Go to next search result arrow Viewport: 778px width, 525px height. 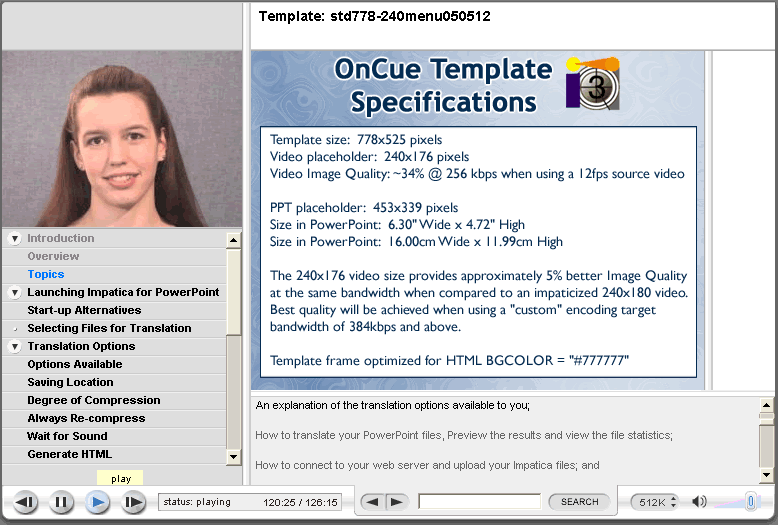[x=396, y=502]
